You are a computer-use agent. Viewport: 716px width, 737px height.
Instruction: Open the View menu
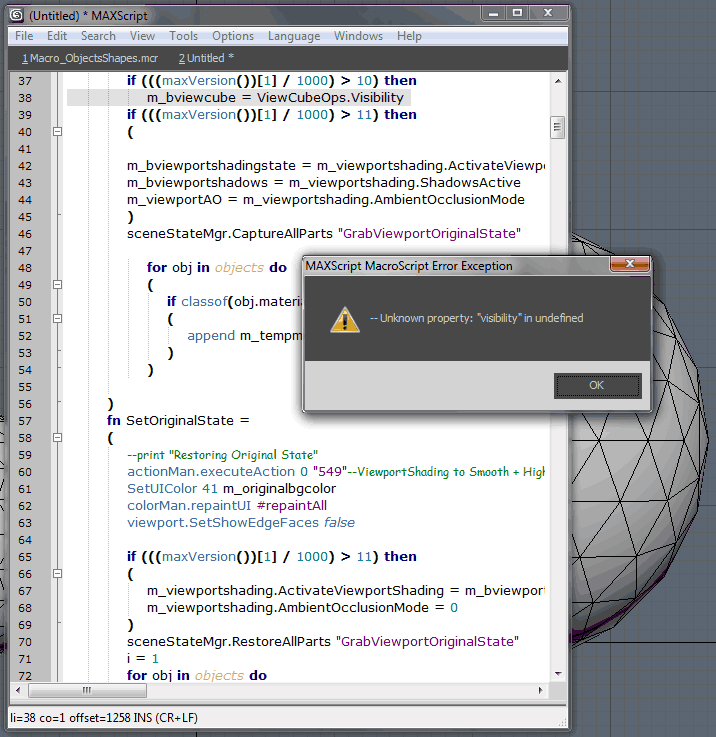[142, 36]
